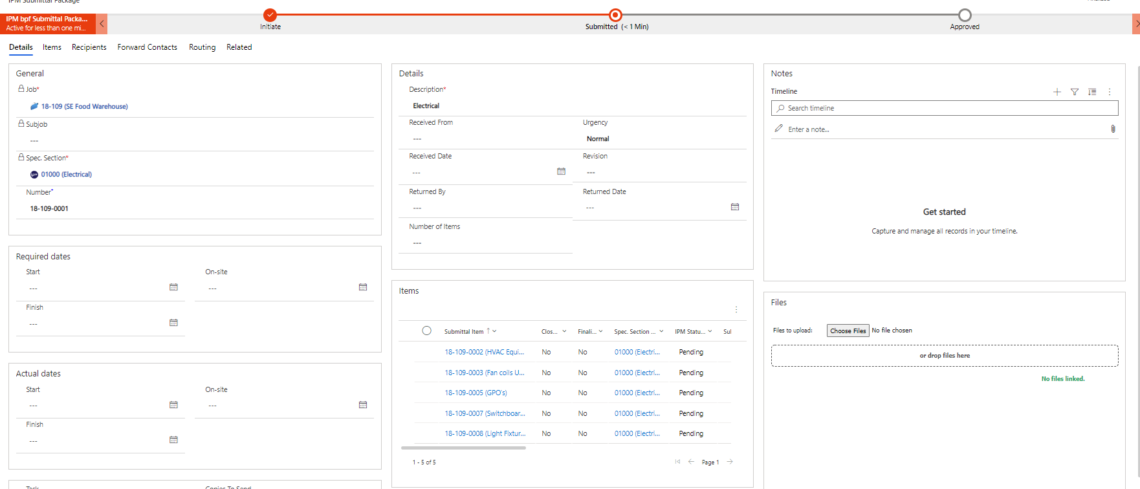Open calendar picker for Received Date

pos(561,171)
